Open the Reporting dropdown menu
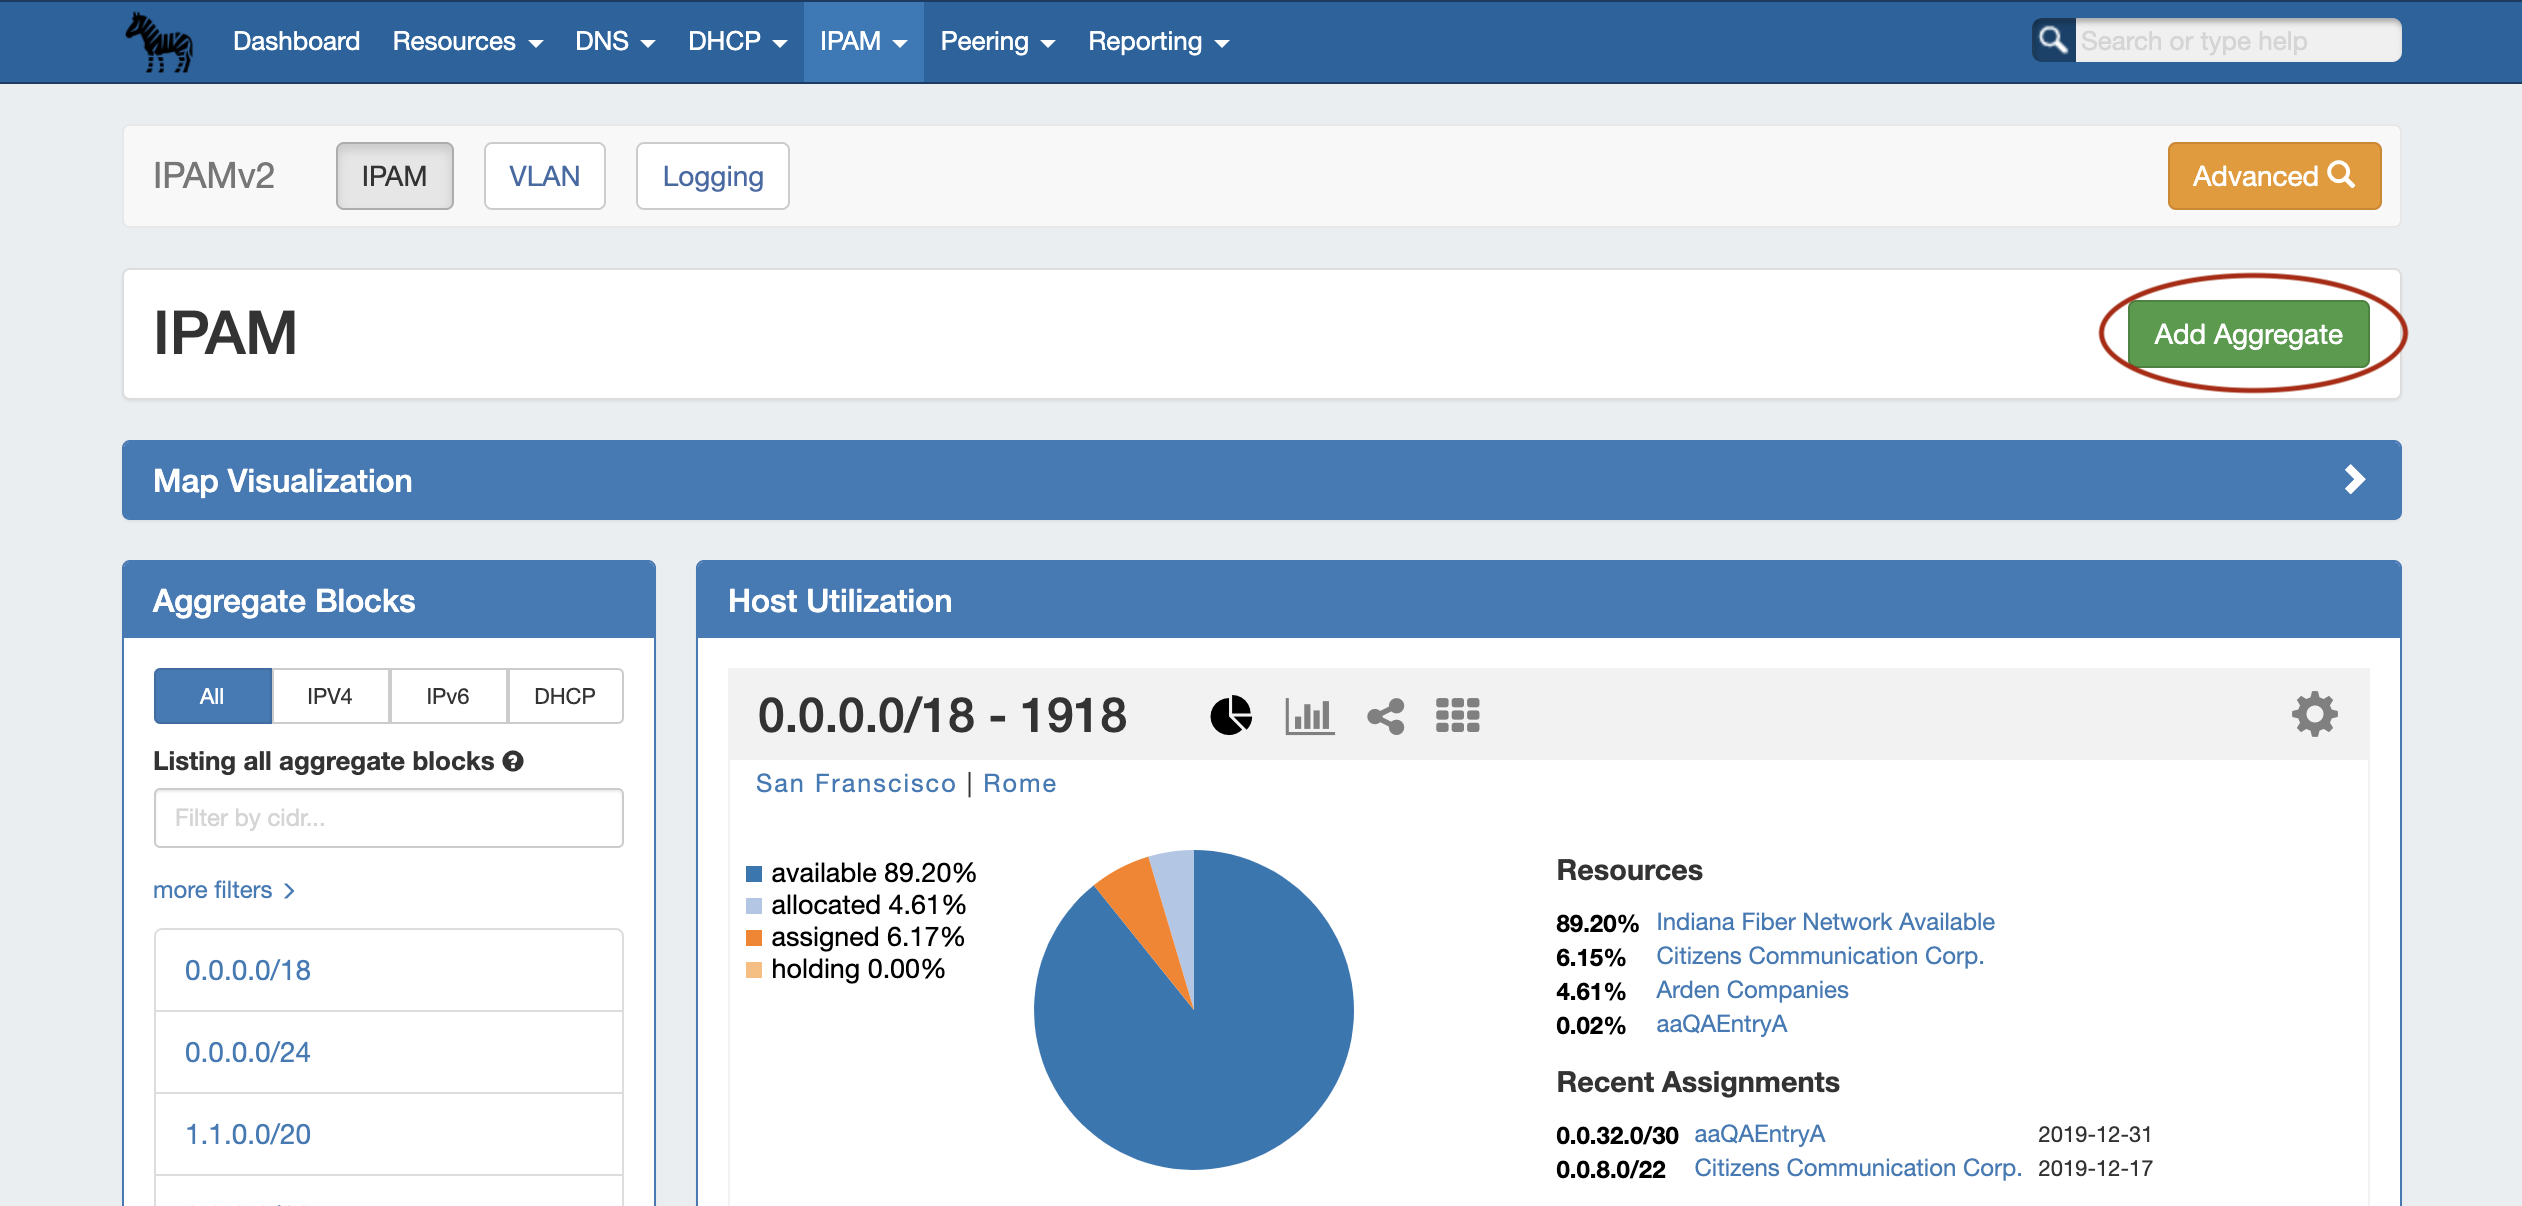 click(x=1158, y=42)
